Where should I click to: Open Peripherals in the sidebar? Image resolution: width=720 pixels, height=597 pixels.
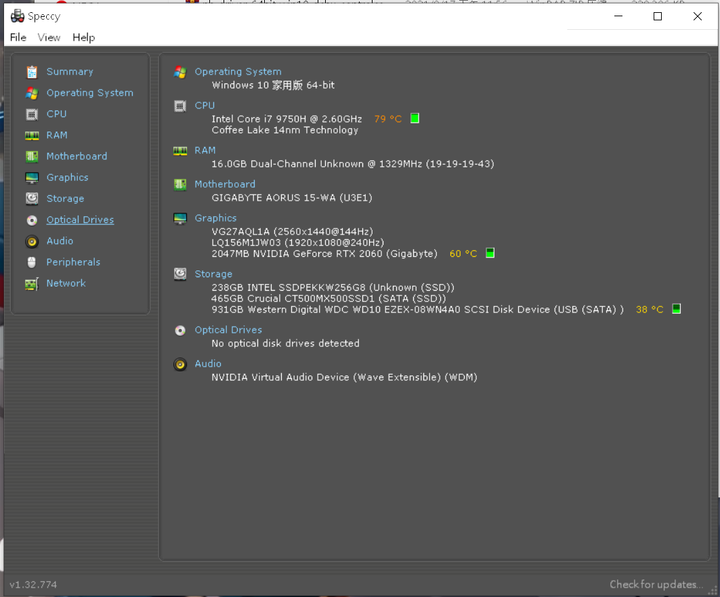[x=73, y=262]
